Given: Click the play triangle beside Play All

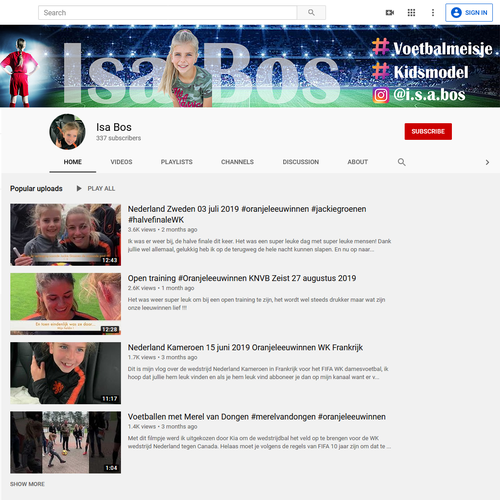Looking at the screenshot, I should click(x=79, y=189).
